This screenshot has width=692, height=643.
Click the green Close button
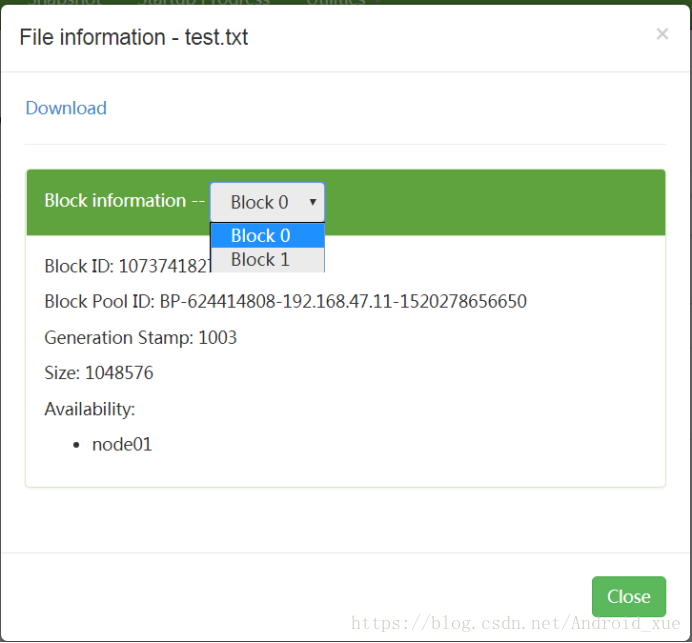629,596
